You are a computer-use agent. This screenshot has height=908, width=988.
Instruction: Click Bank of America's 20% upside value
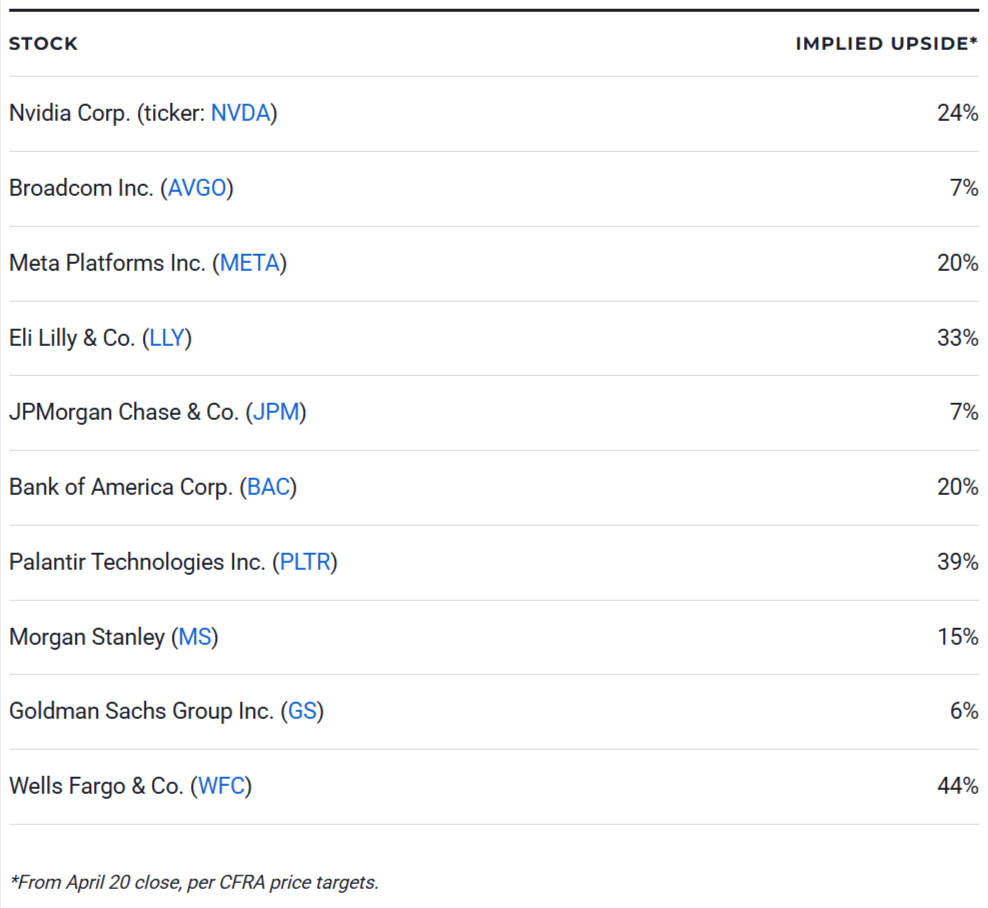[x=957, y=487]
